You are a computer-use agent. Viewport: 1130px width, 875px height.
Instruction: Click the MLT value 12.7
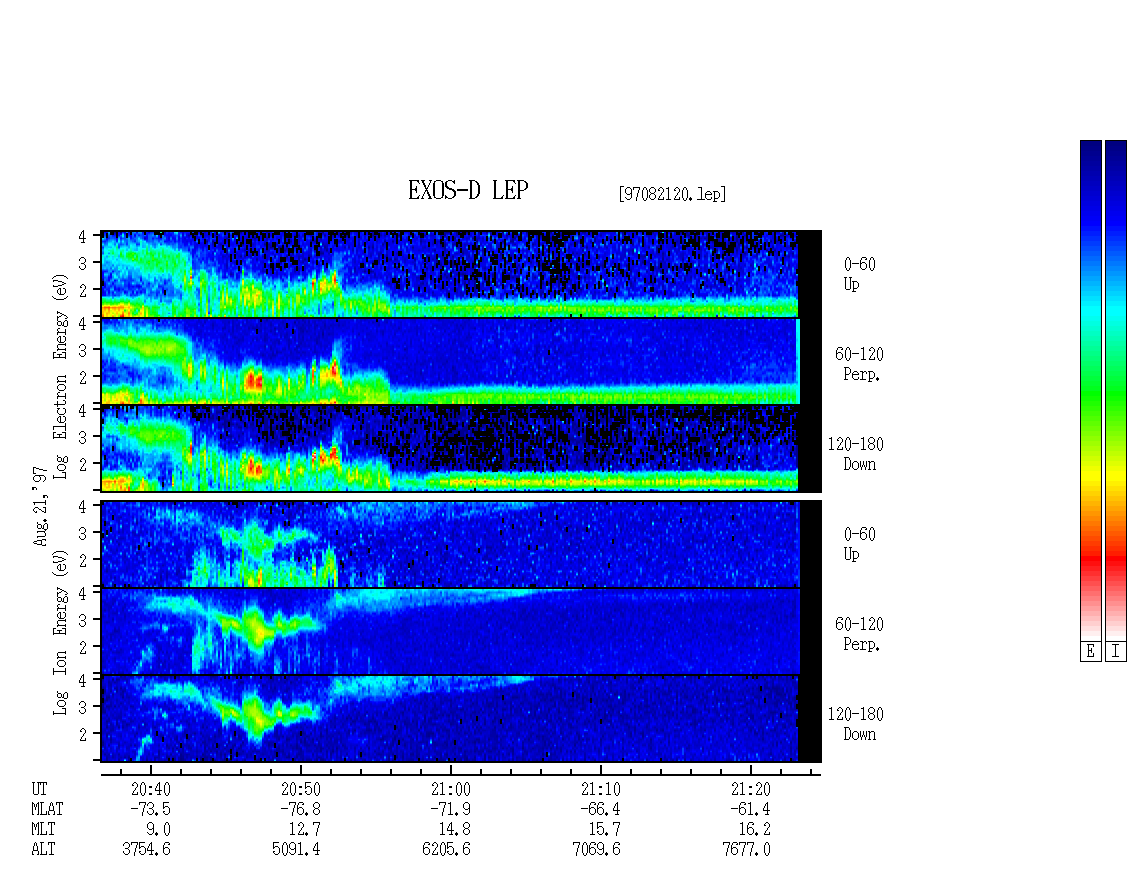[x=305, y=830]
